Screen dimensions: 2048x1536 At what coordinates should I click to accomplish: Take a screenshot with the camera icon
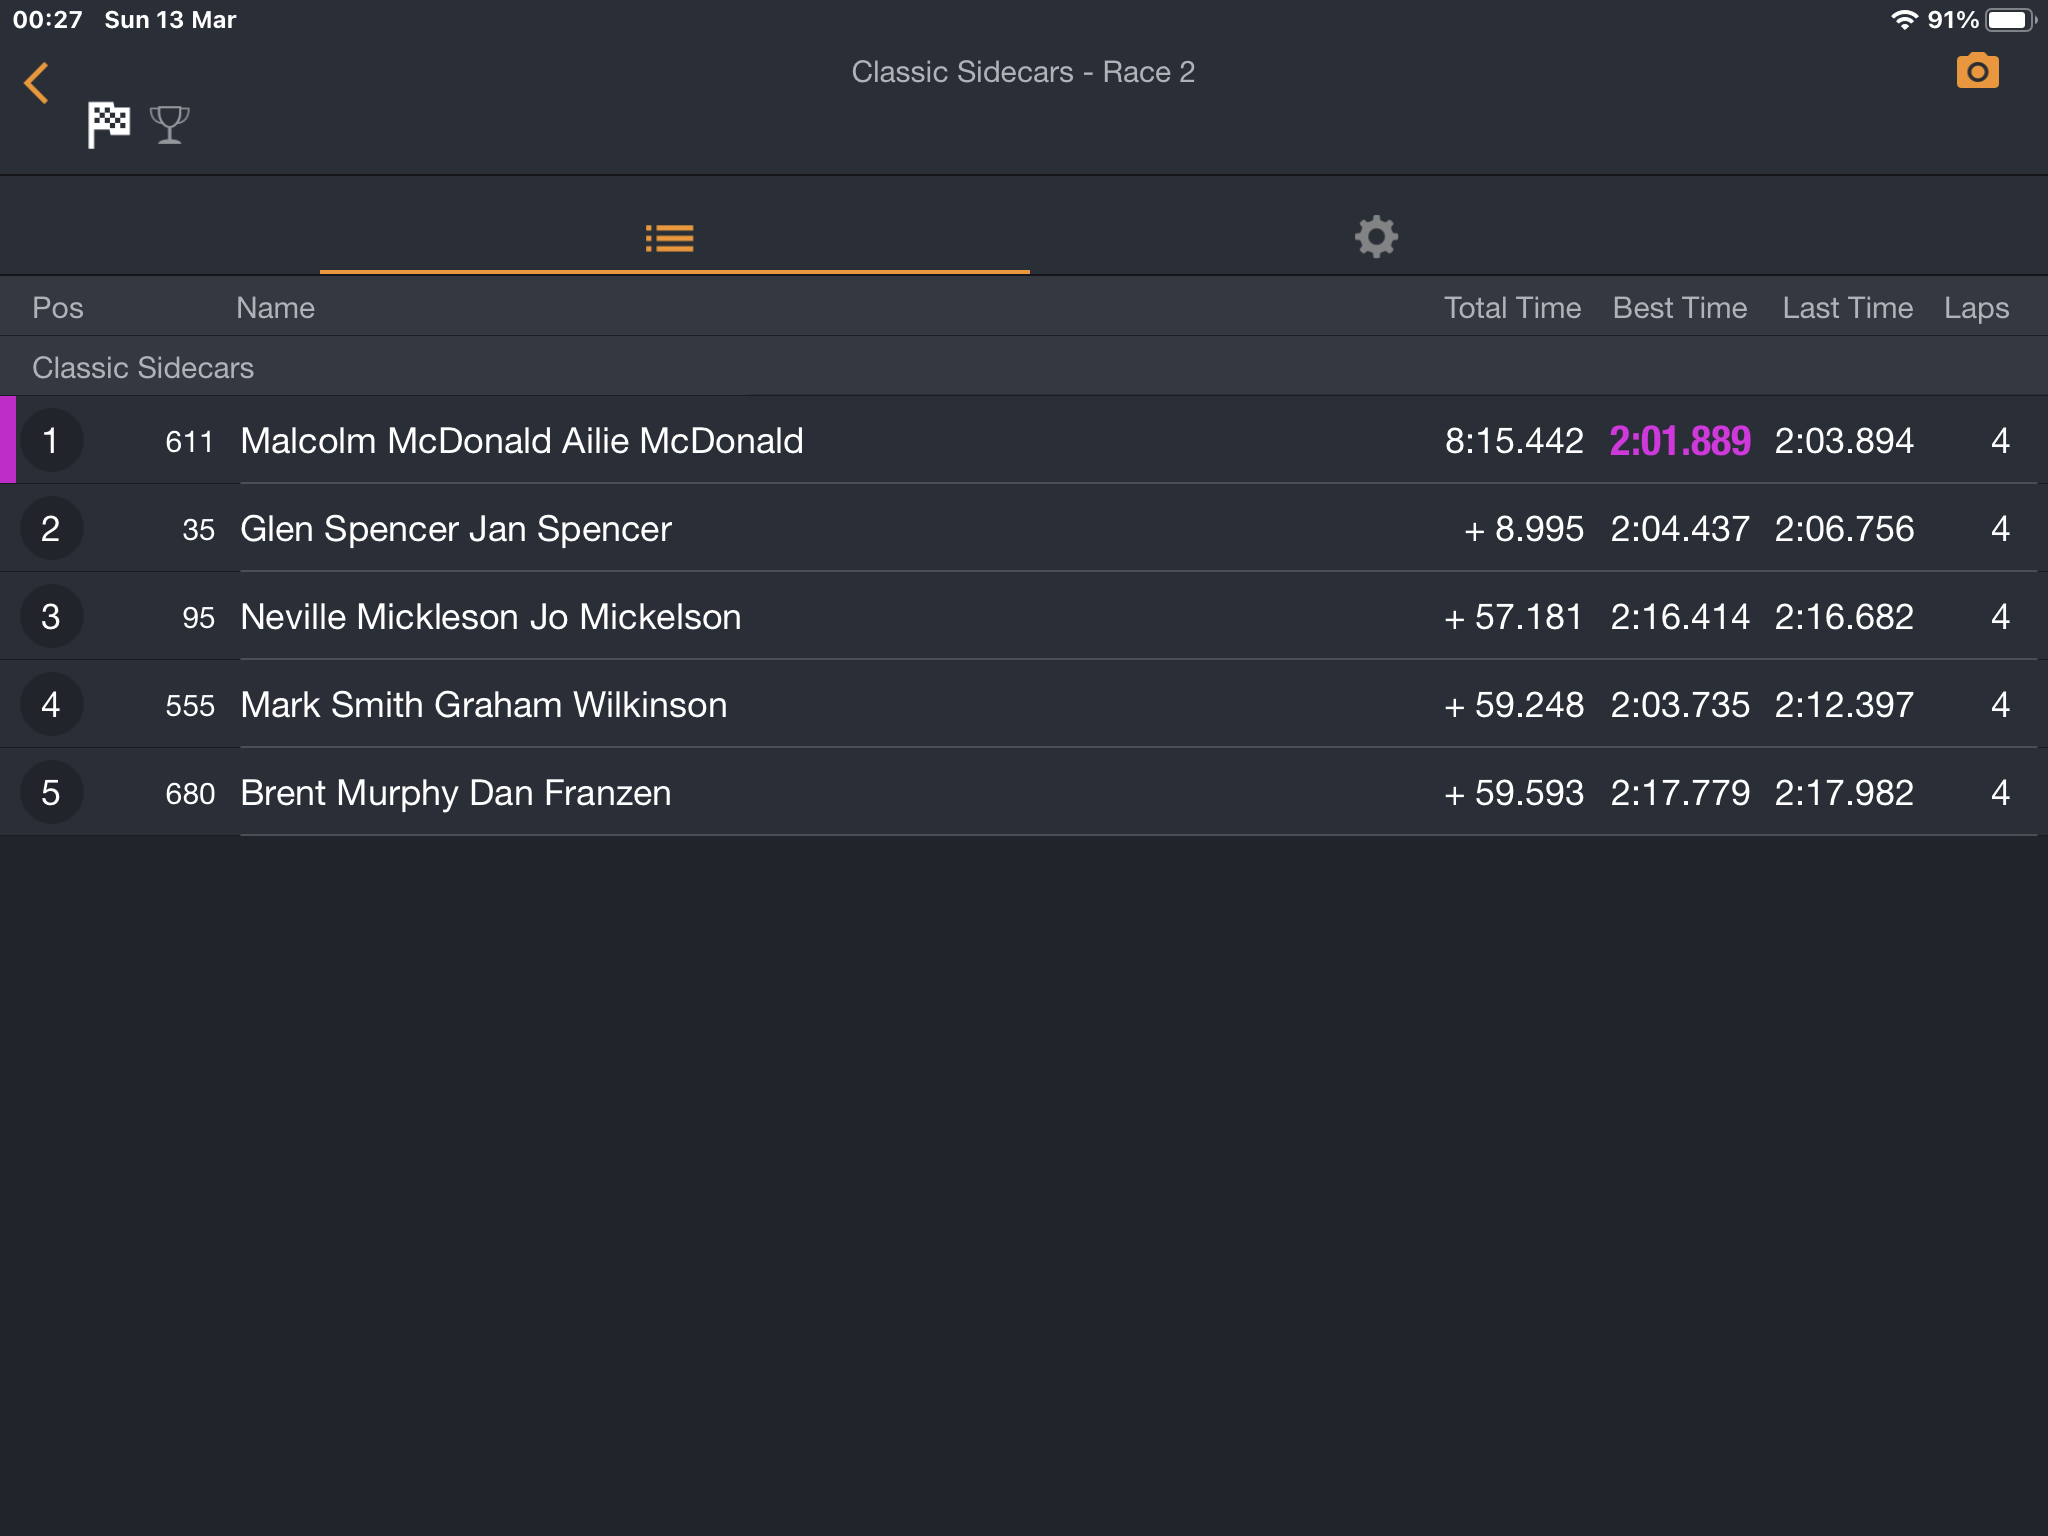[x=1977, y=71]
